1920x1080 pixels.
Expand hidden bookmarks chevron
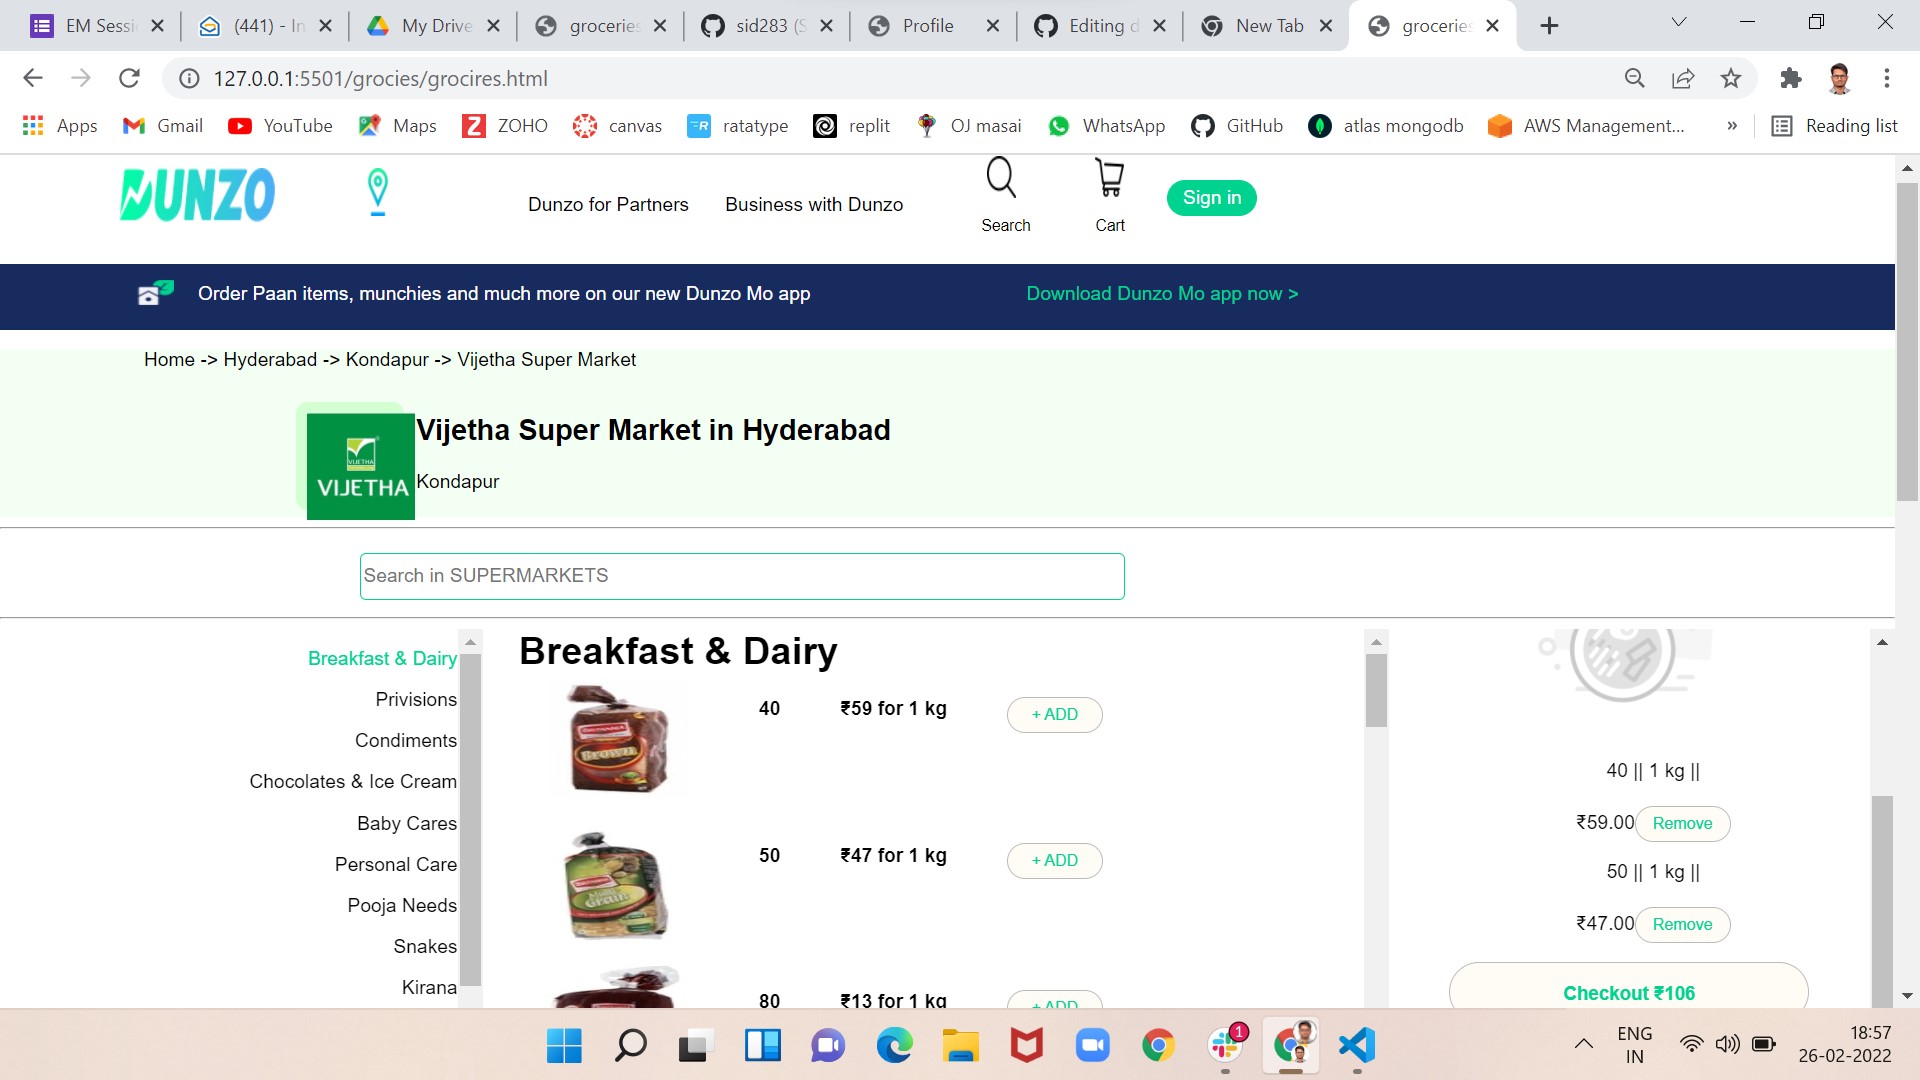tap(1732, 126)
